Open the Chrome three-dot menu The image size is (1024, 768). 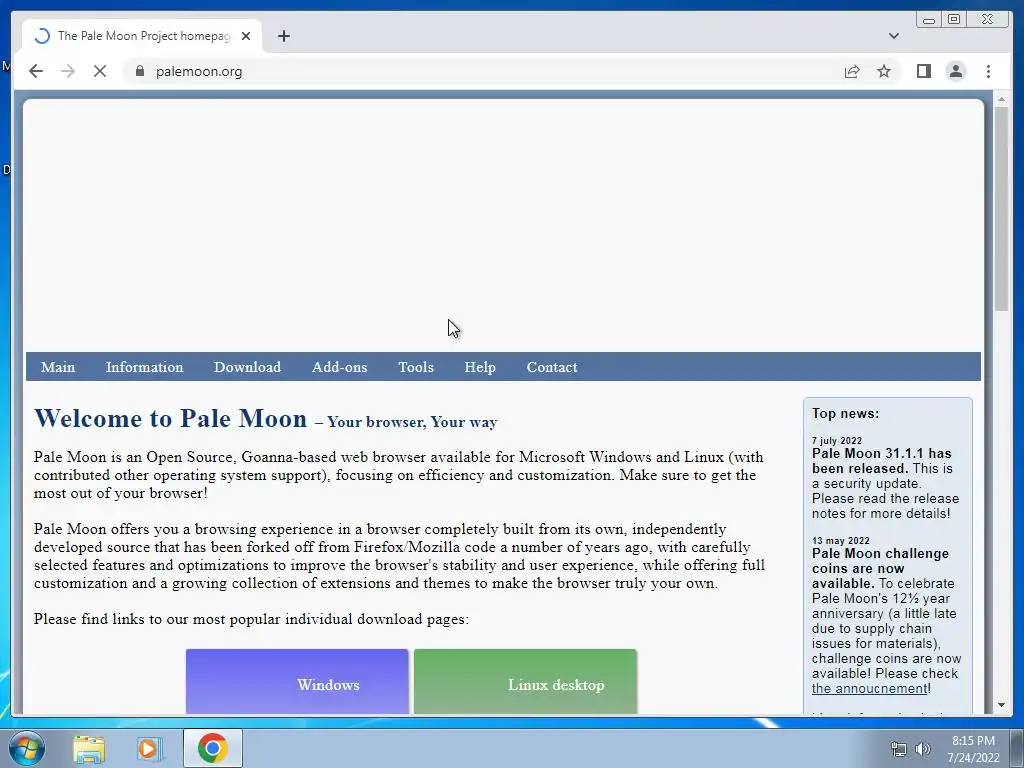988,71
